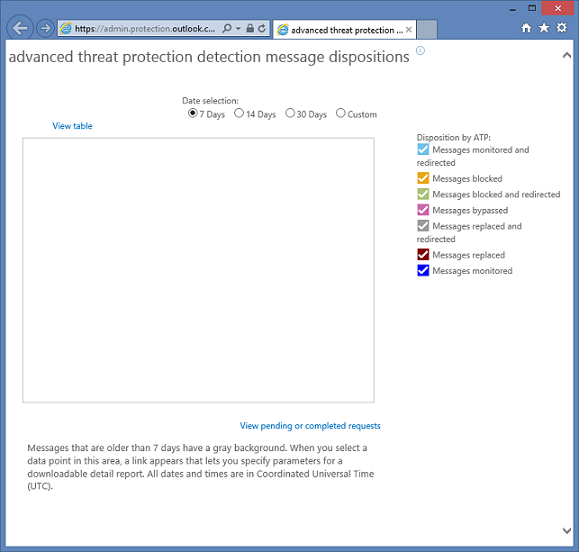The height and width of the screenshot is (552, 579).
Task: Open Favorites star icon
Action: coord(544,28)
